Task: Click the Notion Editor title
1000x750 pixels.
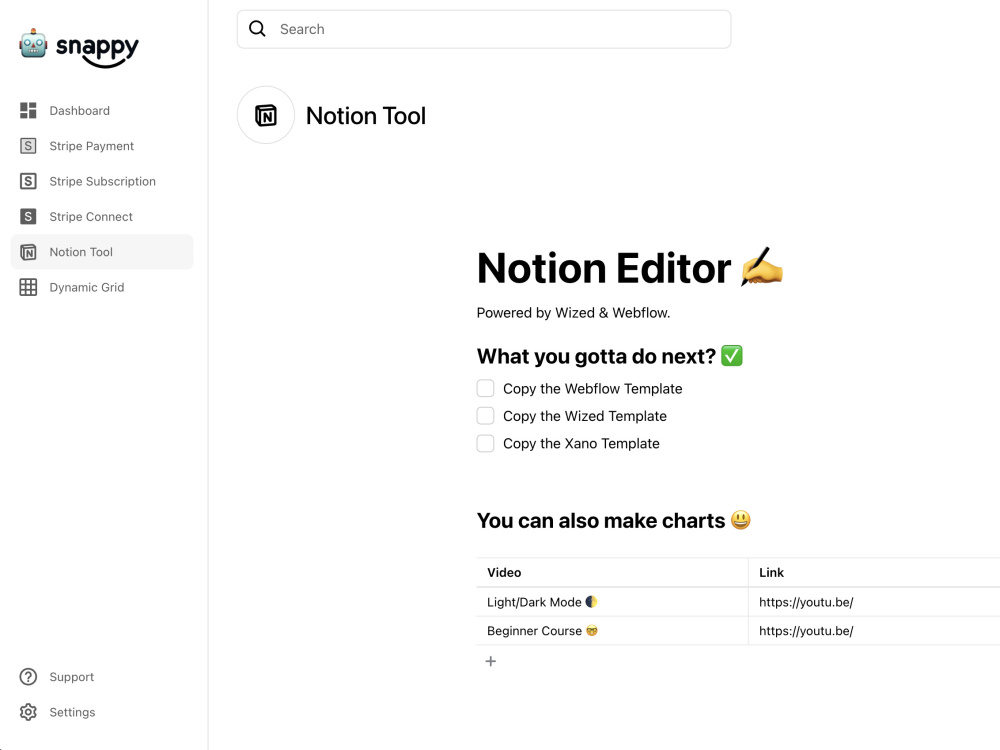Action: pyautogui.click(x=630, y=268)
